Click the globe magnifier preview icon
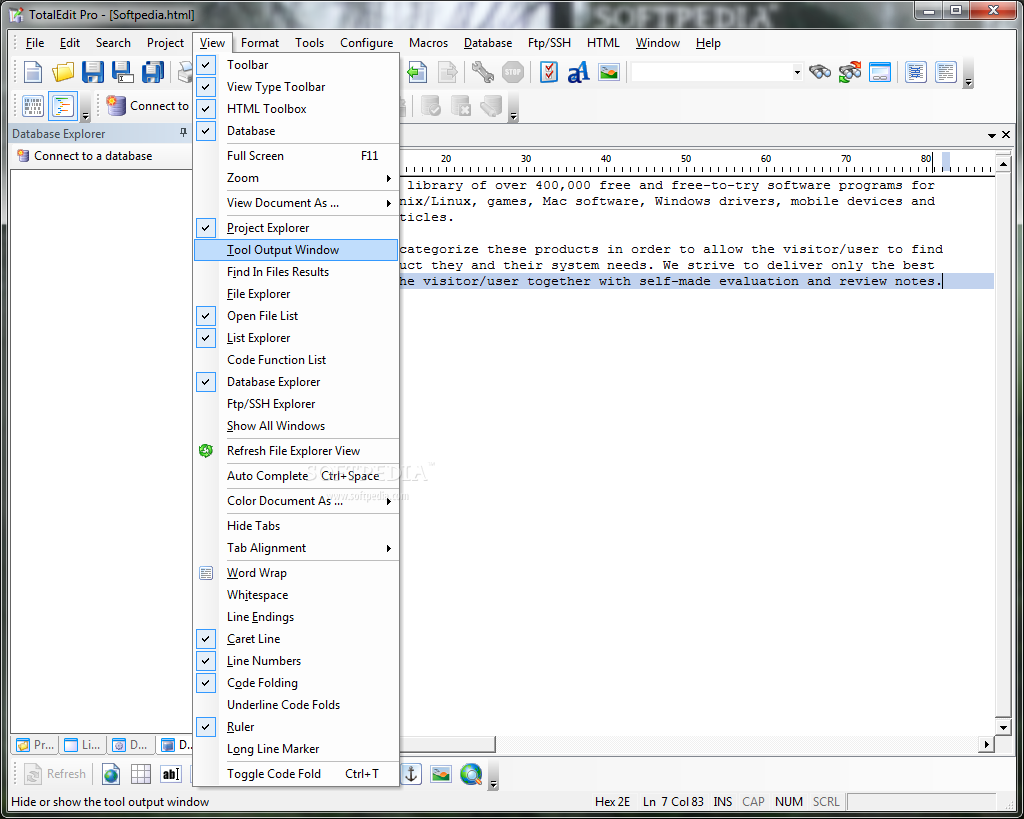Screen dimensions: 1024x819 (471, 774)
